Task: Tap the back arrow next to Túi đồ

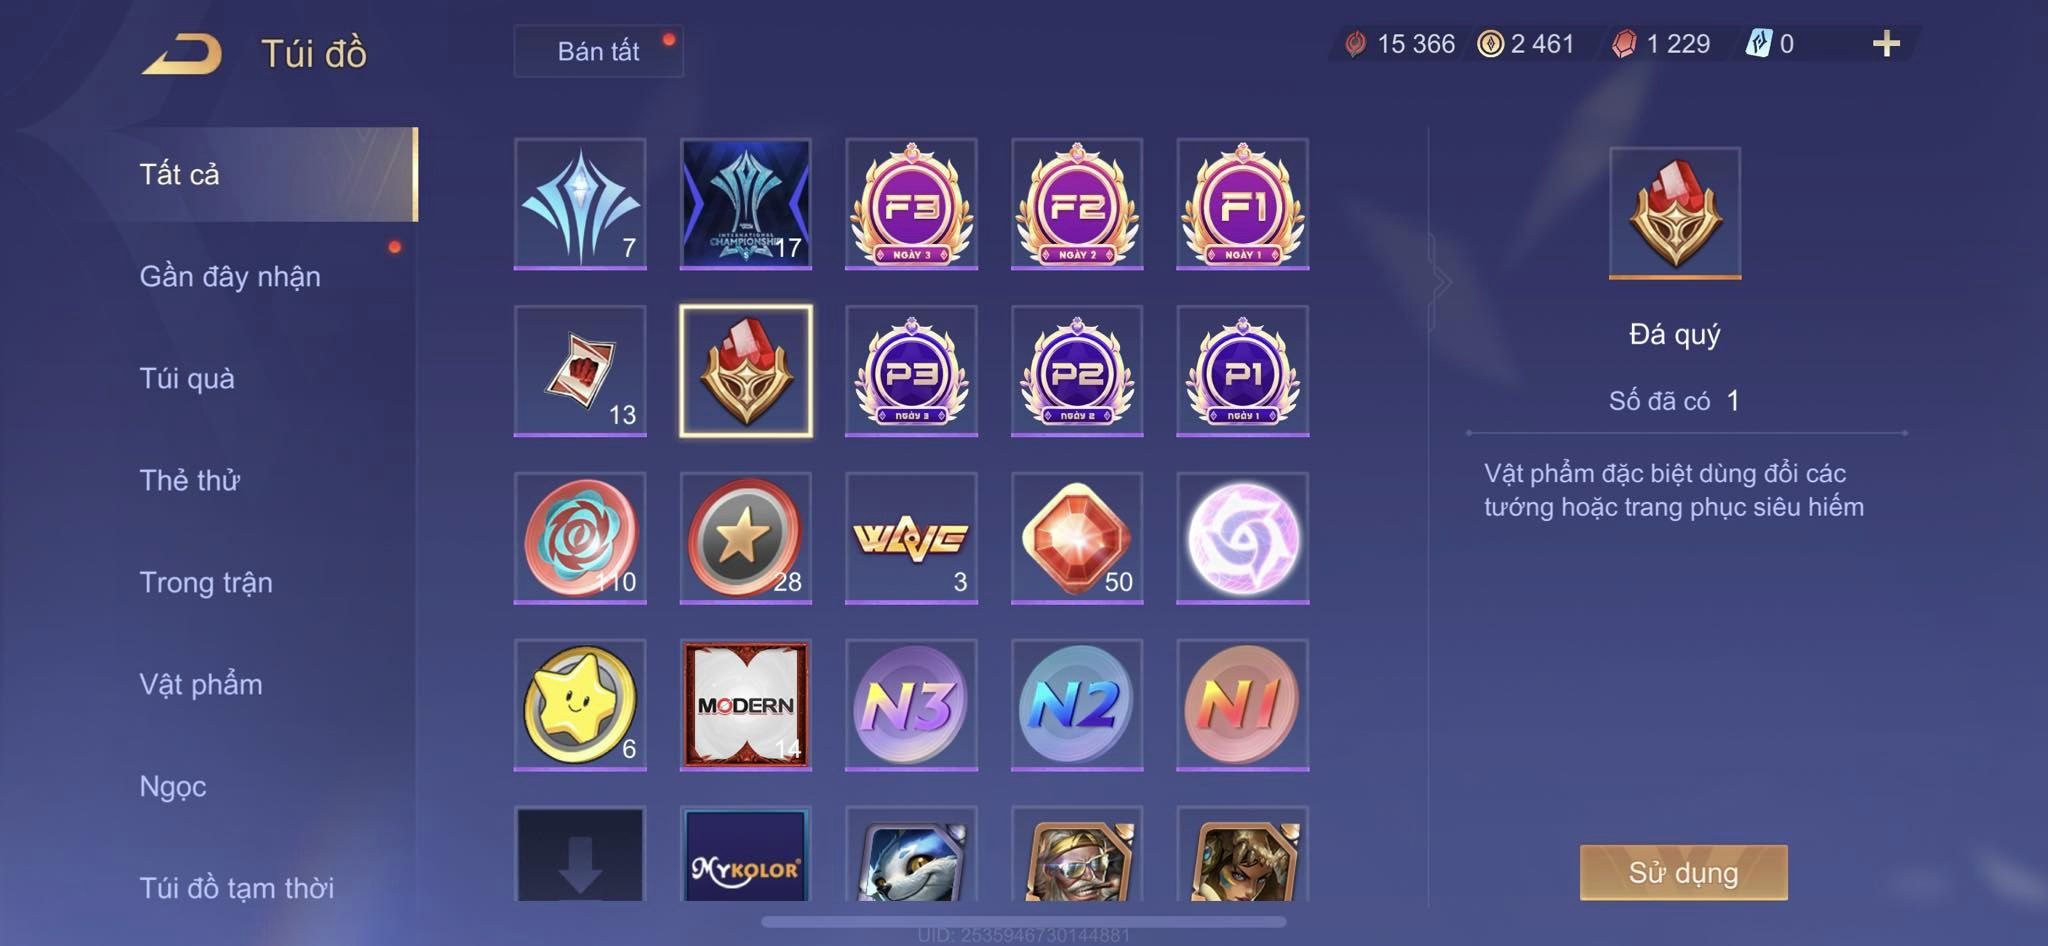Action: pyautogui.click(x=182, y=53)
